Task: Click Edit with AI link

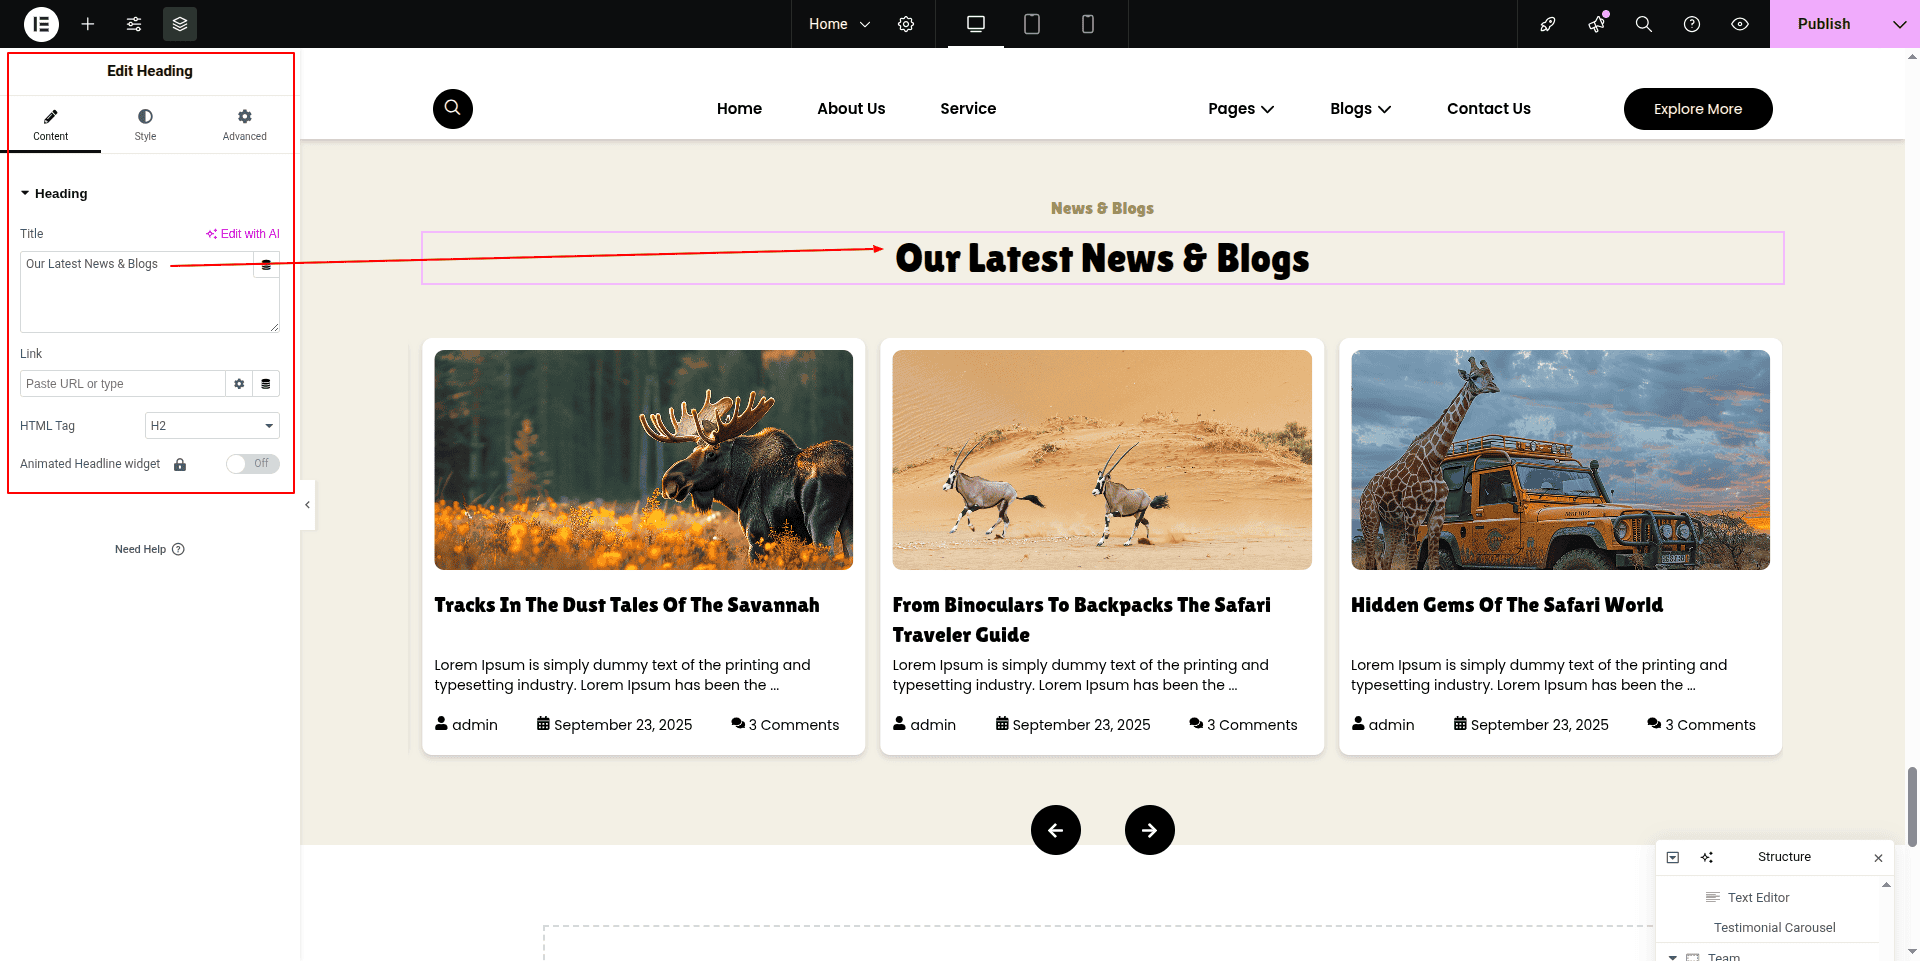Action: (x=243, y=234)
